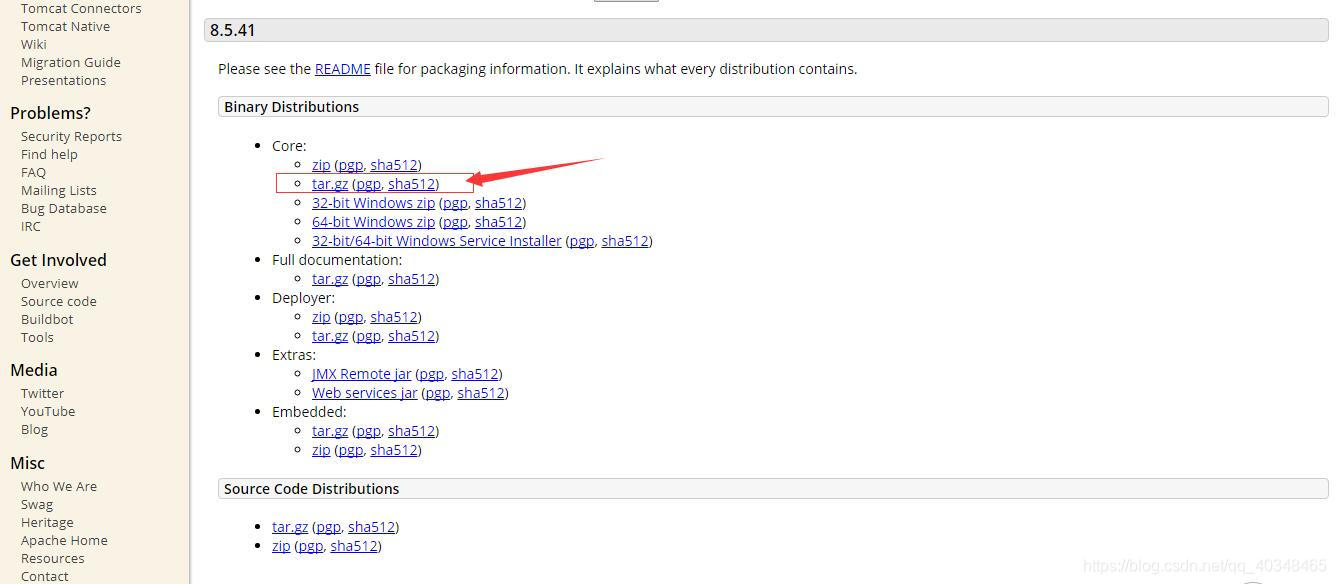The width and height of the screenshot is (1336, 584).
Task: Open sha512 link for 32-bit Windows zip
Action: click(x=498, y=203)
